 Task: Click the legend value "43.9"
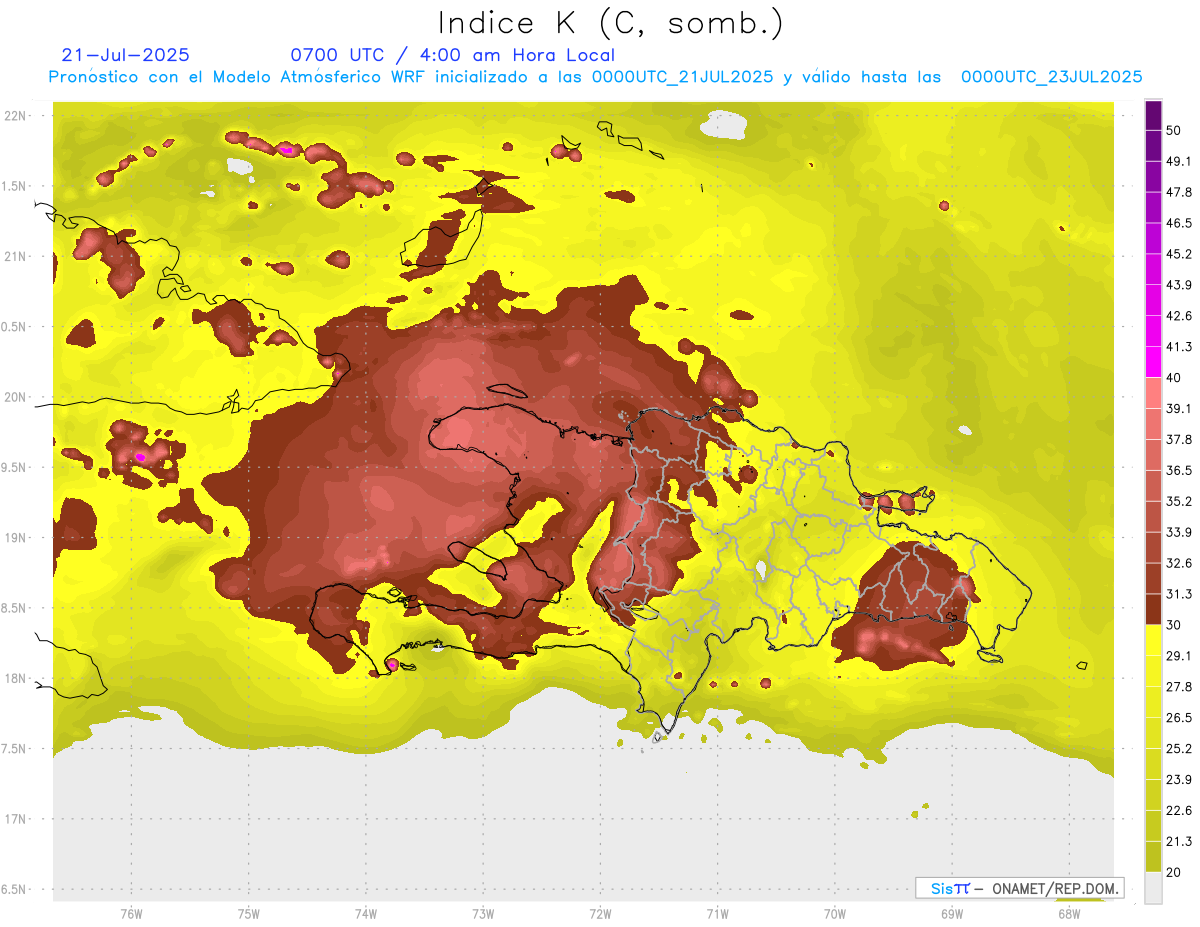click(1179, 285)
